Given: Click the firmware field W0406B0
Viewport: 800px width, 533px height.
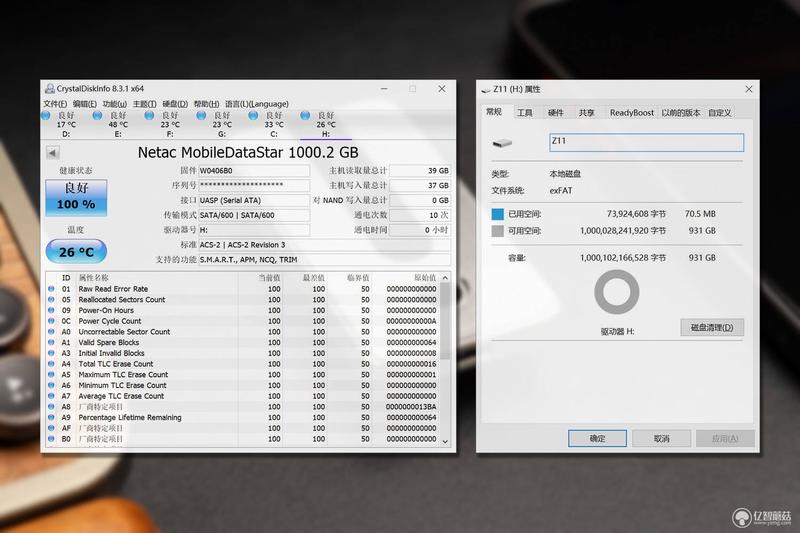Looking at the screenshot, I should [x=254, y=170].
